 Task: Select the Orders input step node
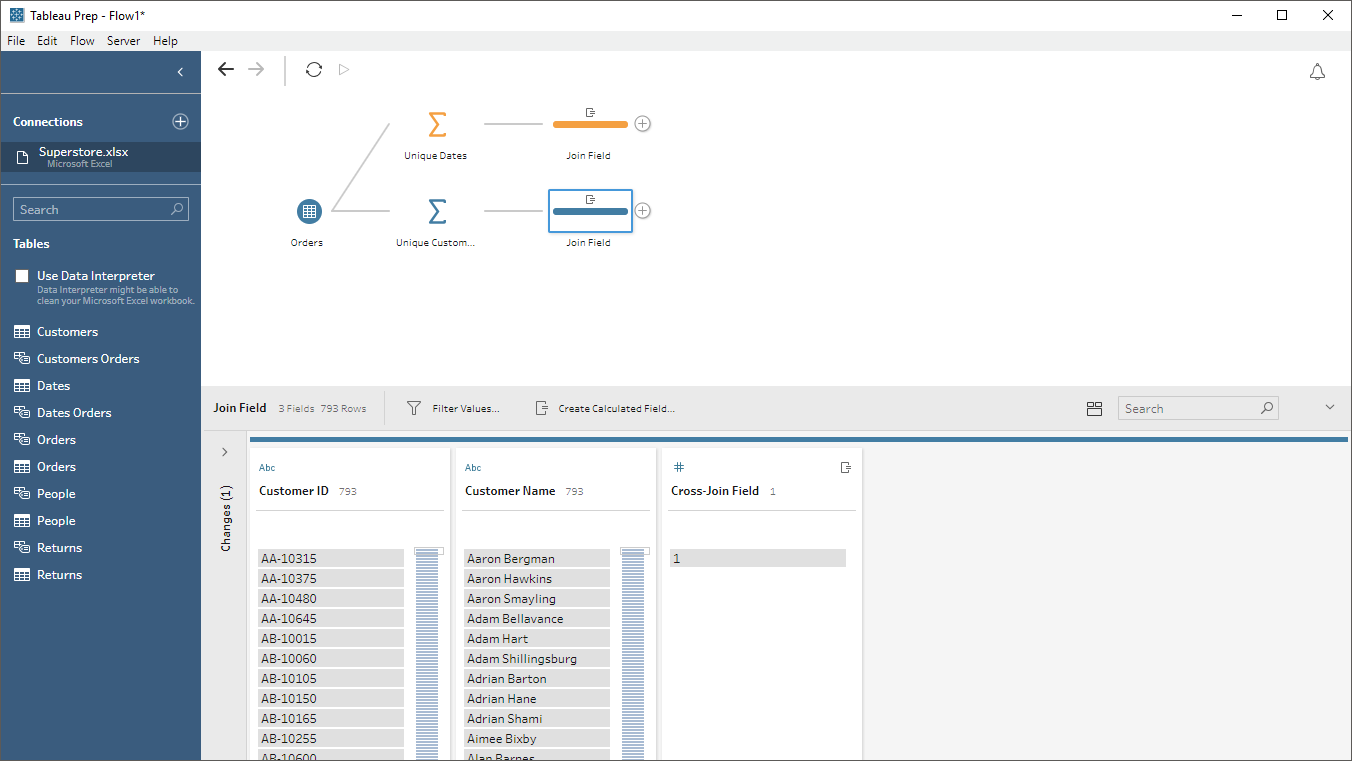[x=309, y=211]
